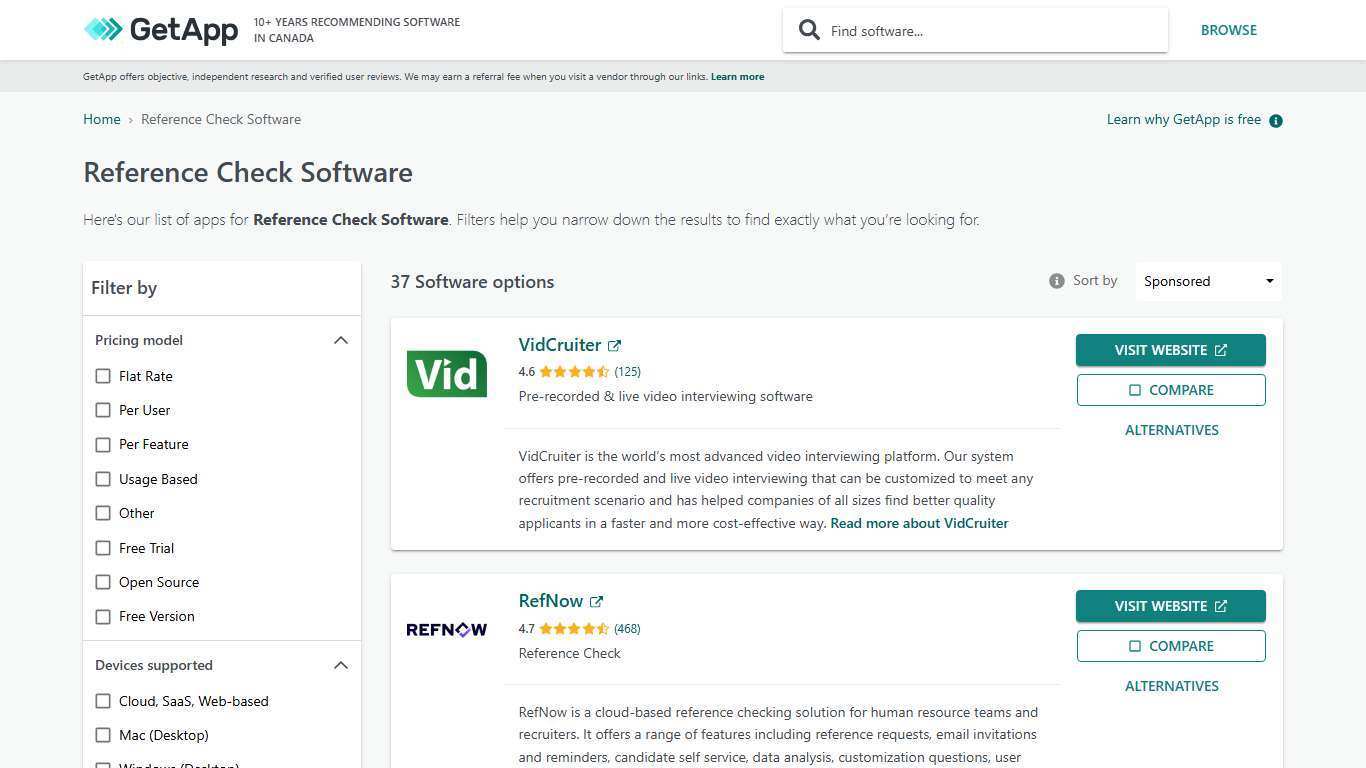Collapse the Pricing model filter section
This screenshot has height=768, width=1366.
point(341,340)
